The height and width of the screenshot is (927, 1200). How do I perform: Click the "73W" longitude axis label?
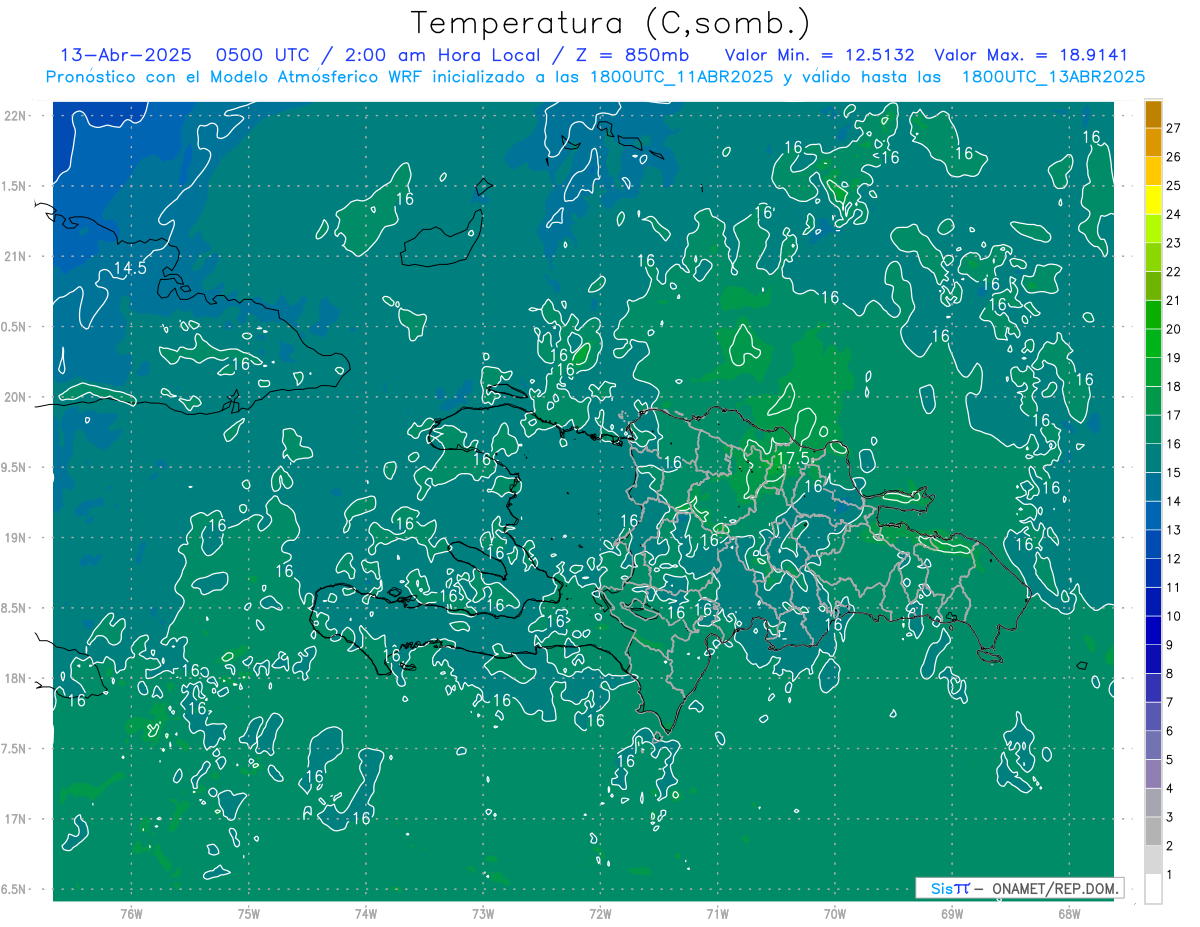(x=483, y=914)
